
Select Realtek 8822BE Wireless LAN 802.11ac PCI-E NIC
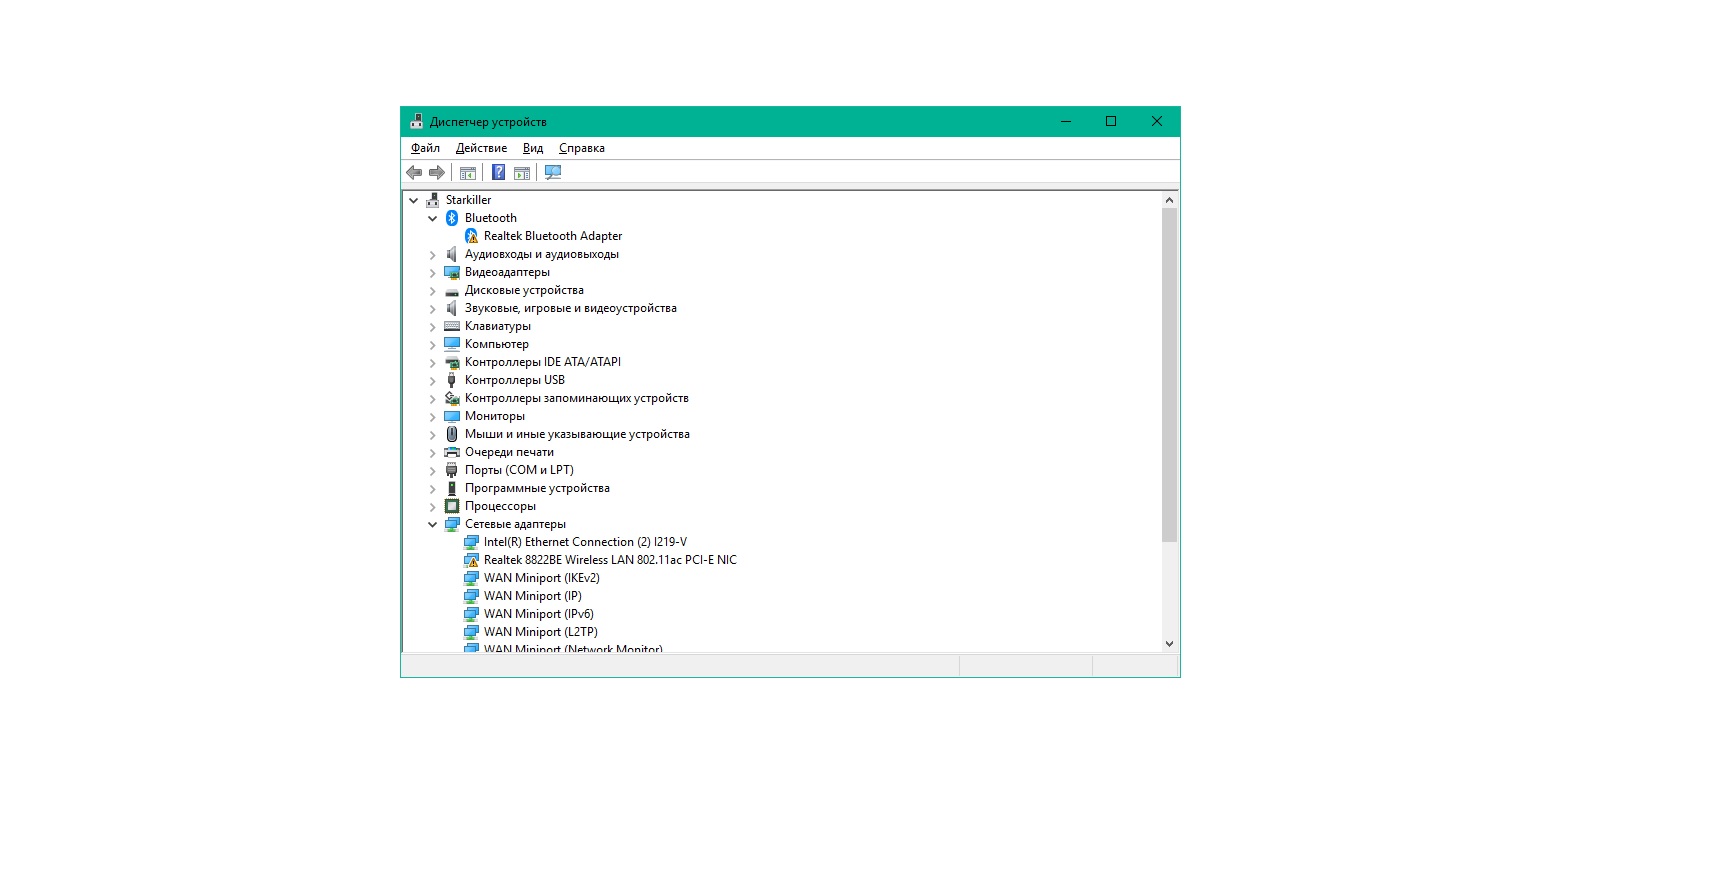click(610, 560)
